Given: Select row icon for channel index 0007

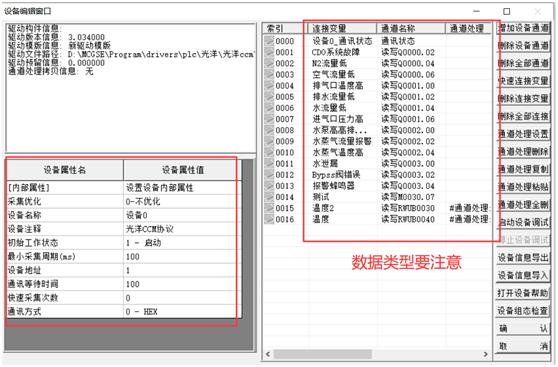Looking at the screenshot, I should pos(269,119).
